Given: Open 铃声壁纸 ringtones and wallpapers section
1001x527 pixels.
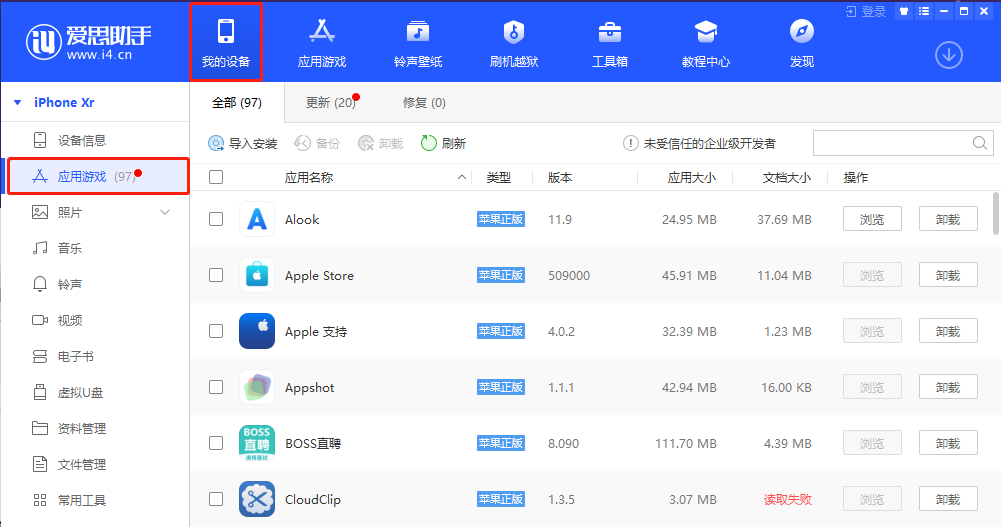Looking at the screenshot, I should 418,42.
